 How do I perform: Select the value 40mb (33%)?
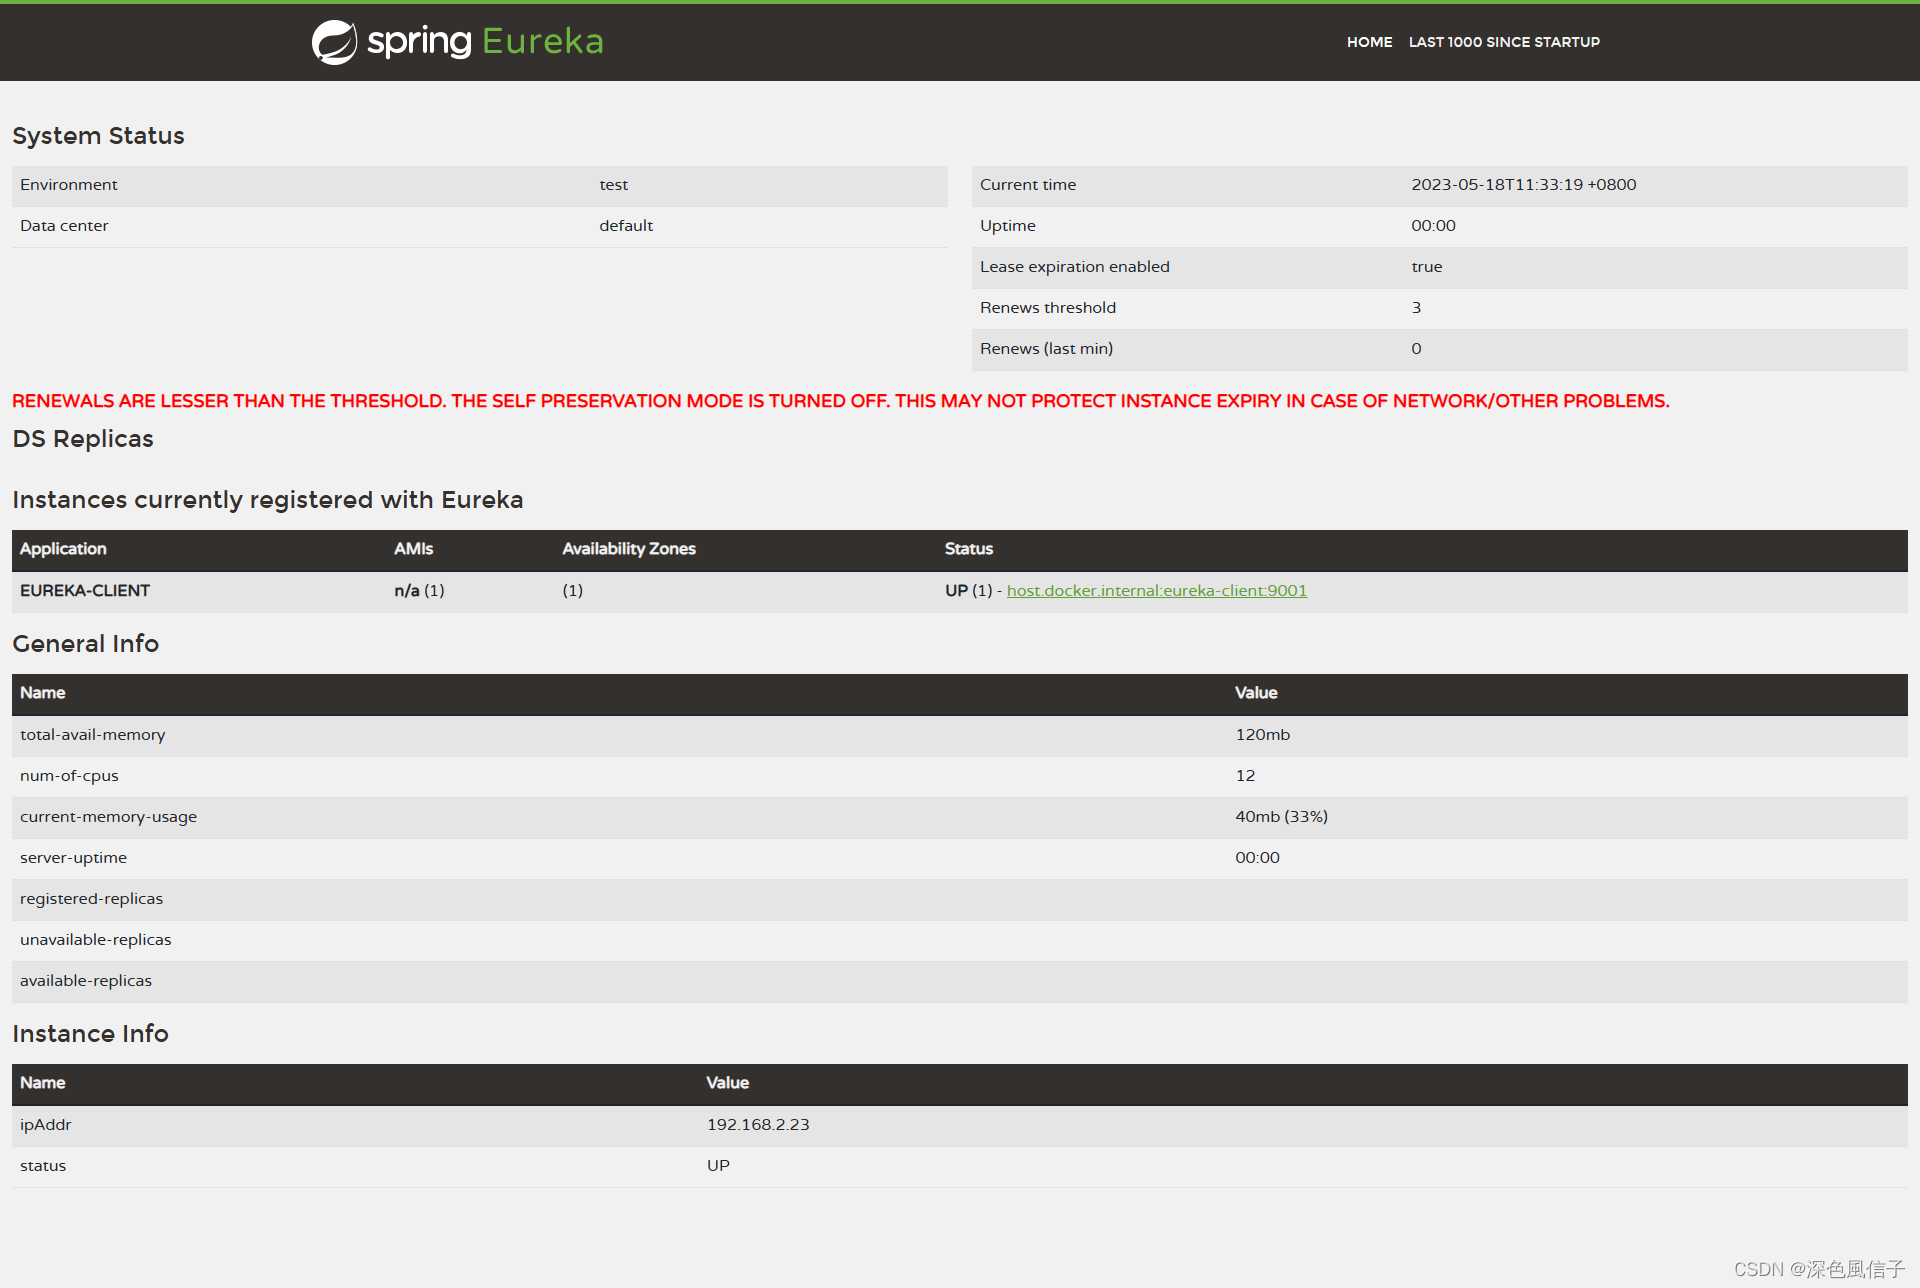coord(1281,817)
